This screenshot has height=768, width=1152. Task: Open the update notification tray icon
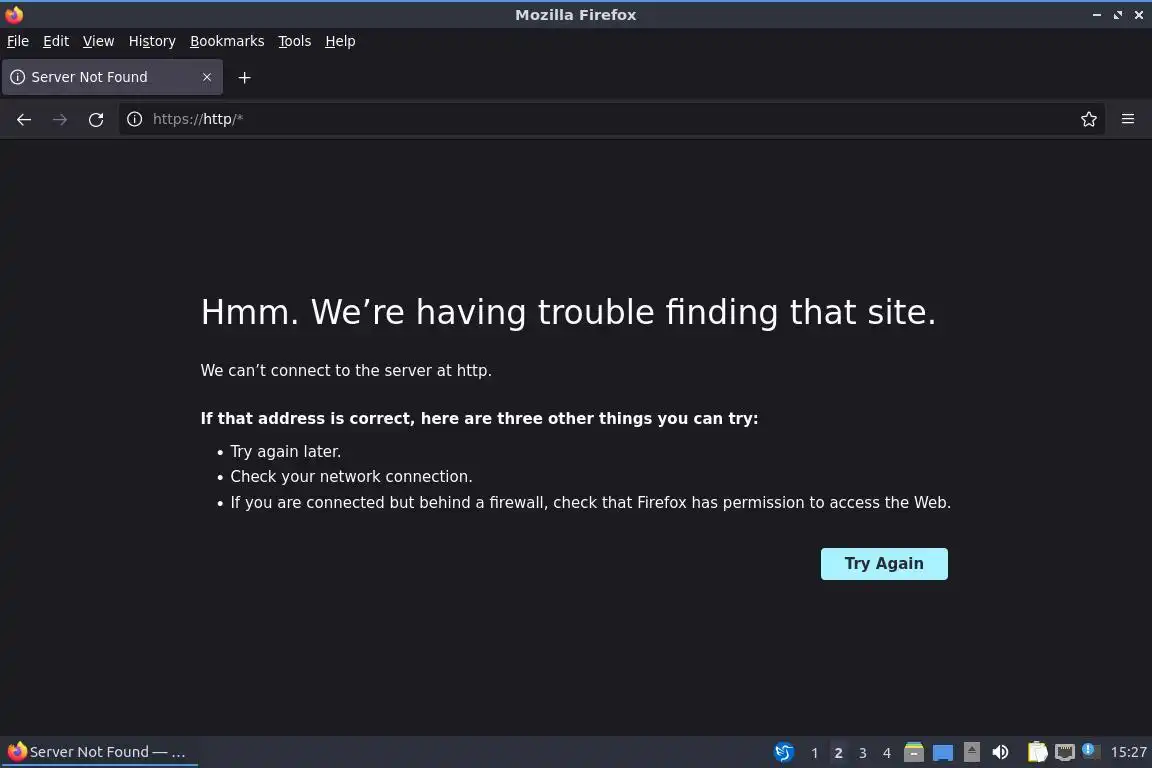tap(1091, 751)
